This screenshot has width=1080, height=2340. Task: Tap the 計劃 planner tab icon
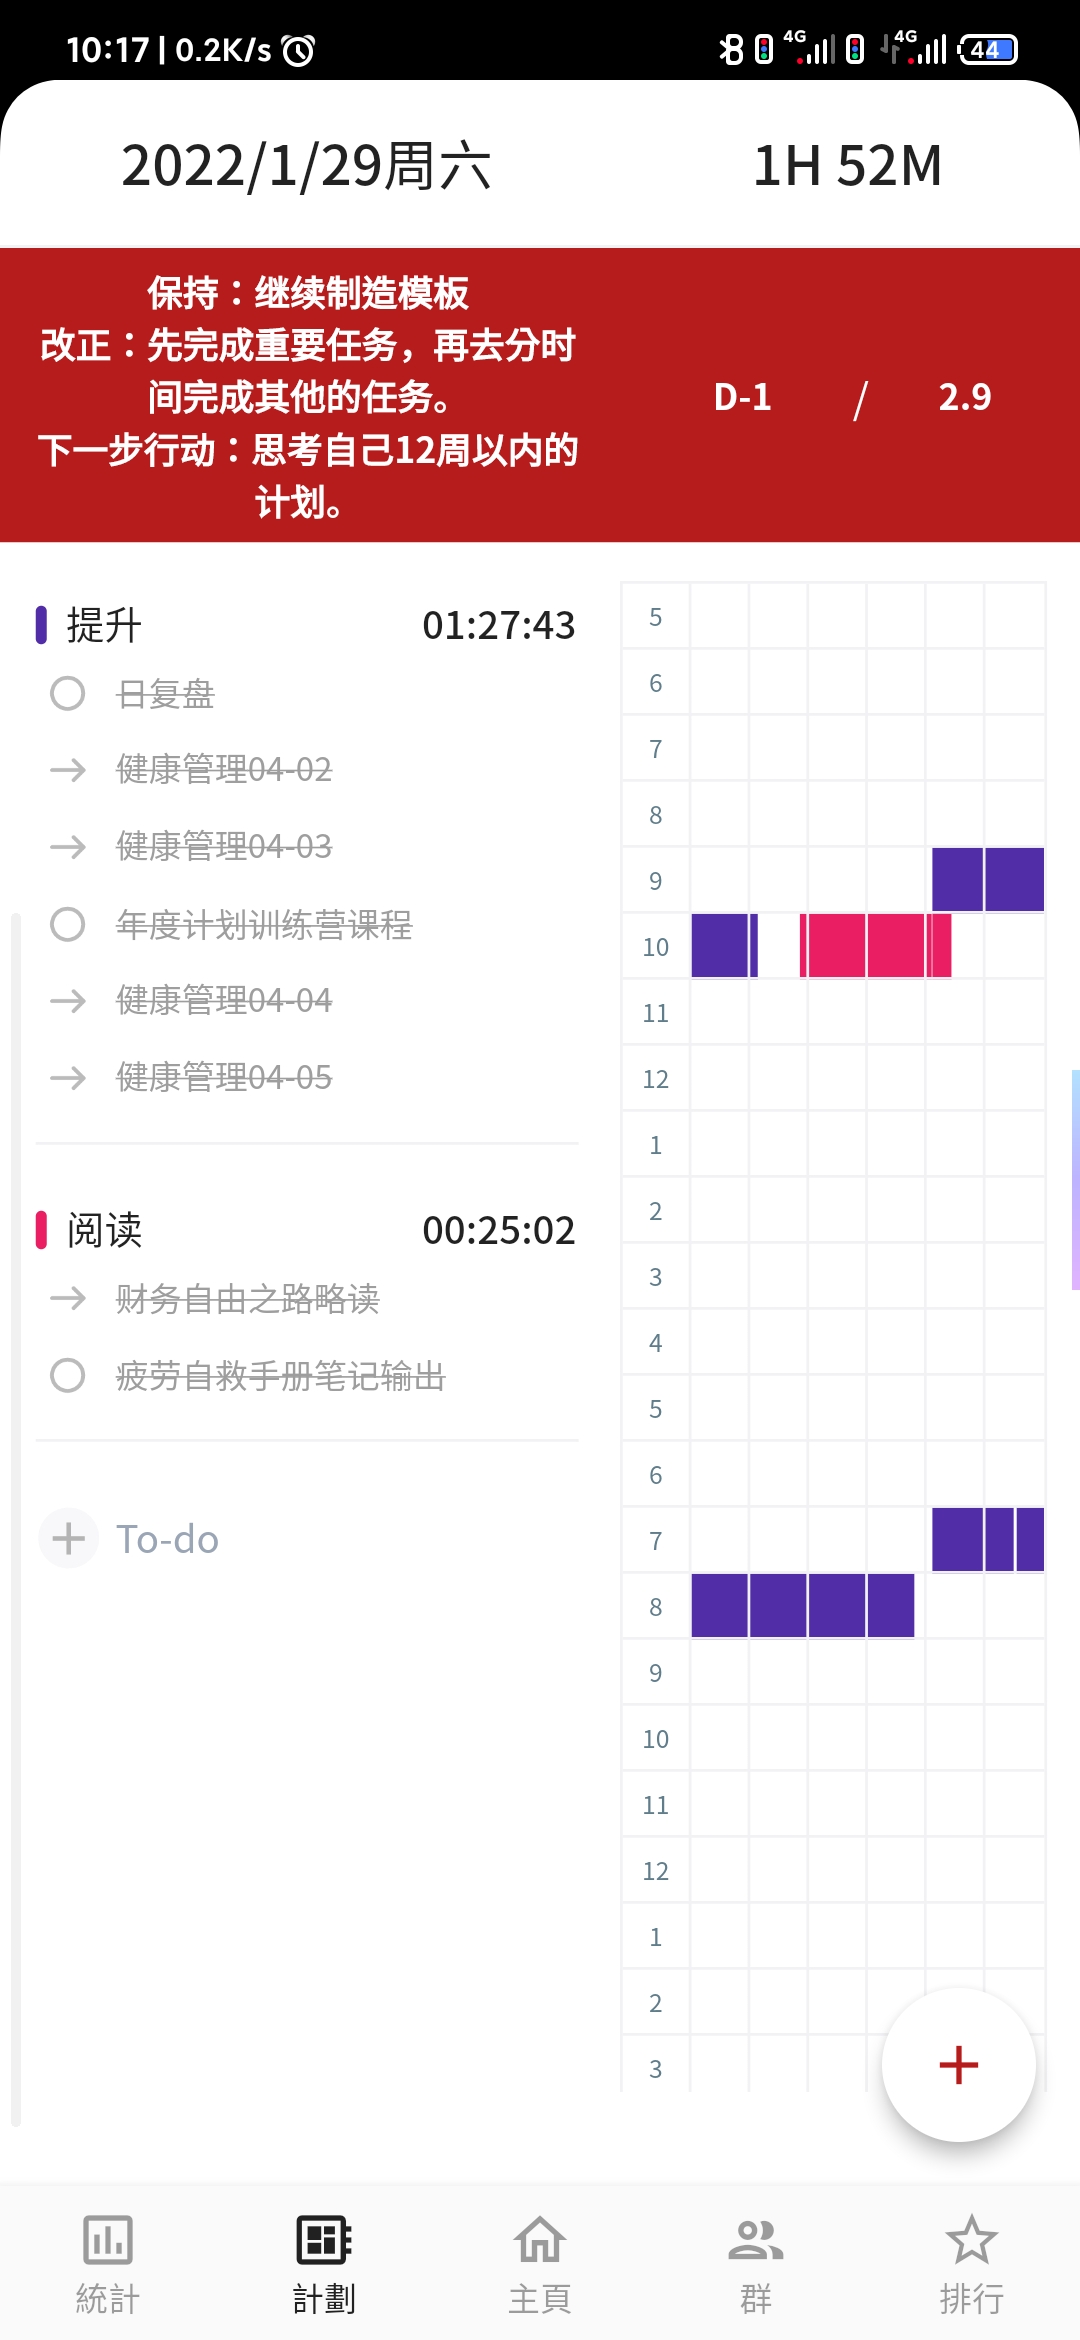323,2240
